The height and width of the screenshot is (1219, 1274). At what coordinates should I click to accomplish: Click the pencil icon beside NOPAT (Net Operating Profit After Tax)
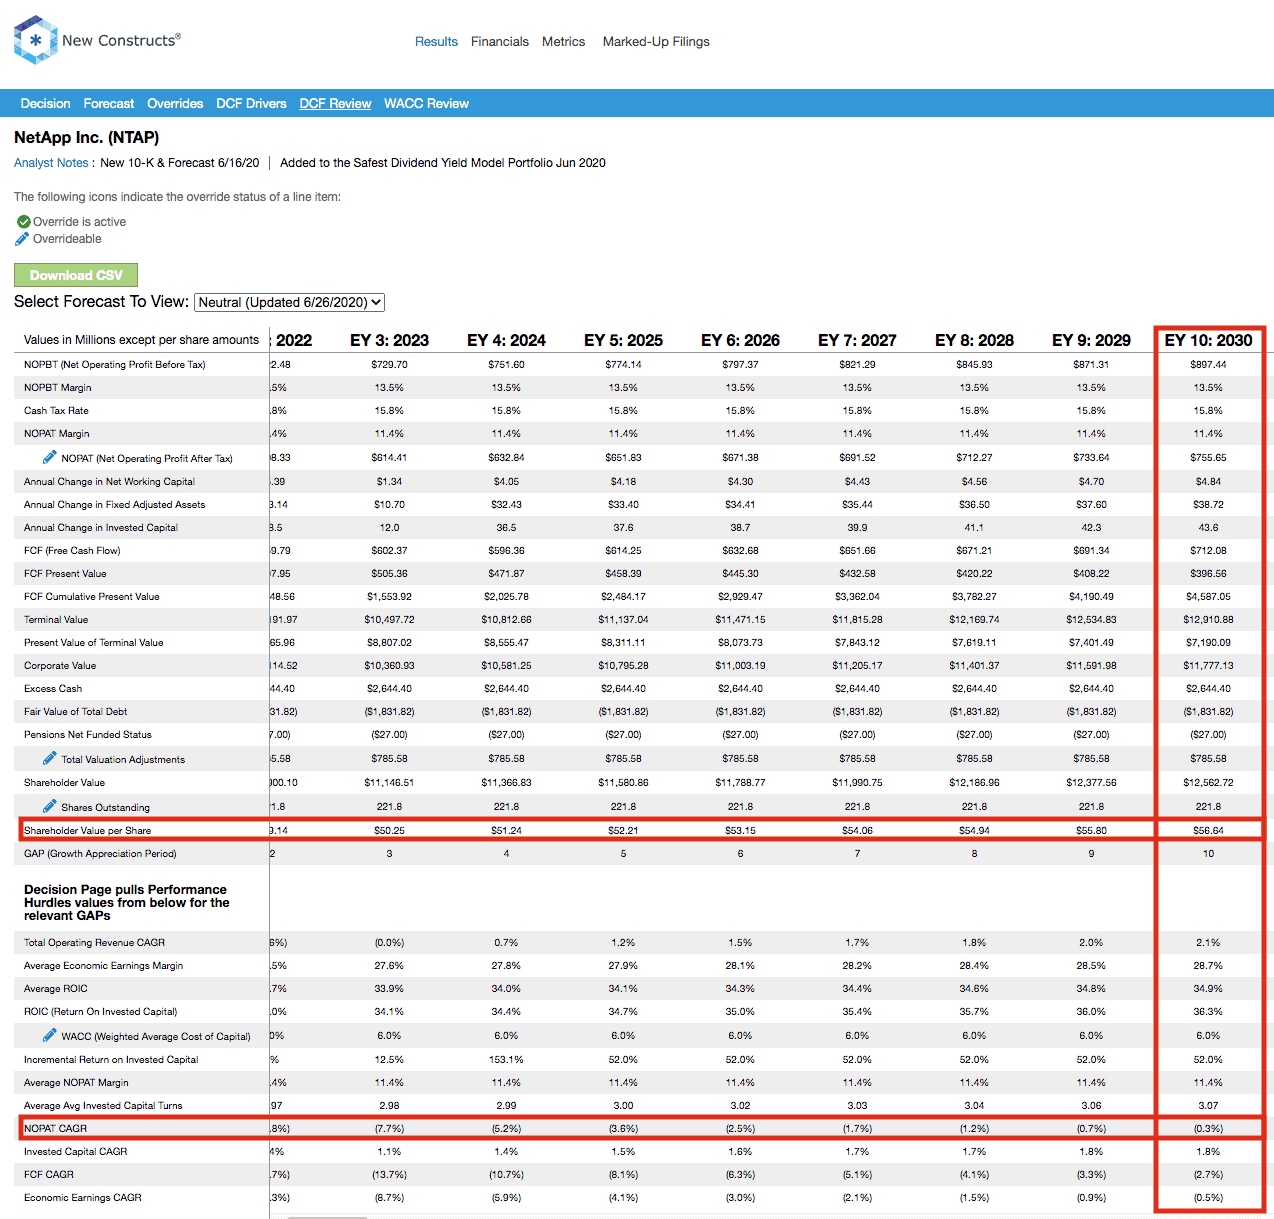[x=49, y=457]
